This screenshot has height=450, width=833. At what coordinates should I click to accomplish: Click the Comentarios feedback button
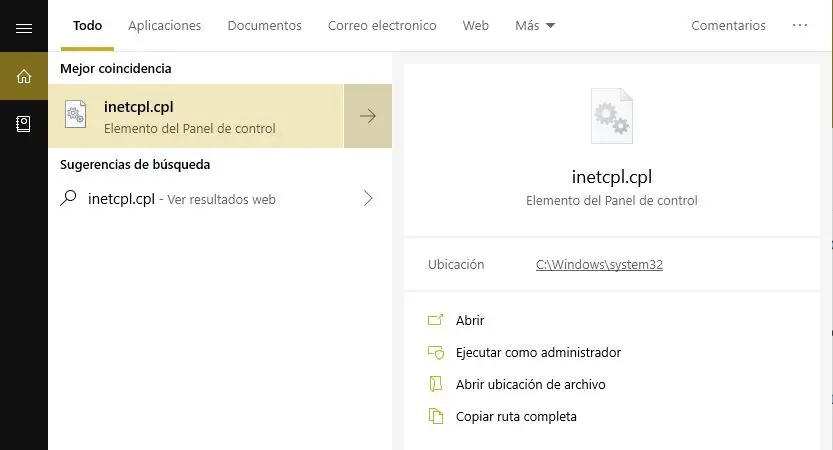coord(728,26)
